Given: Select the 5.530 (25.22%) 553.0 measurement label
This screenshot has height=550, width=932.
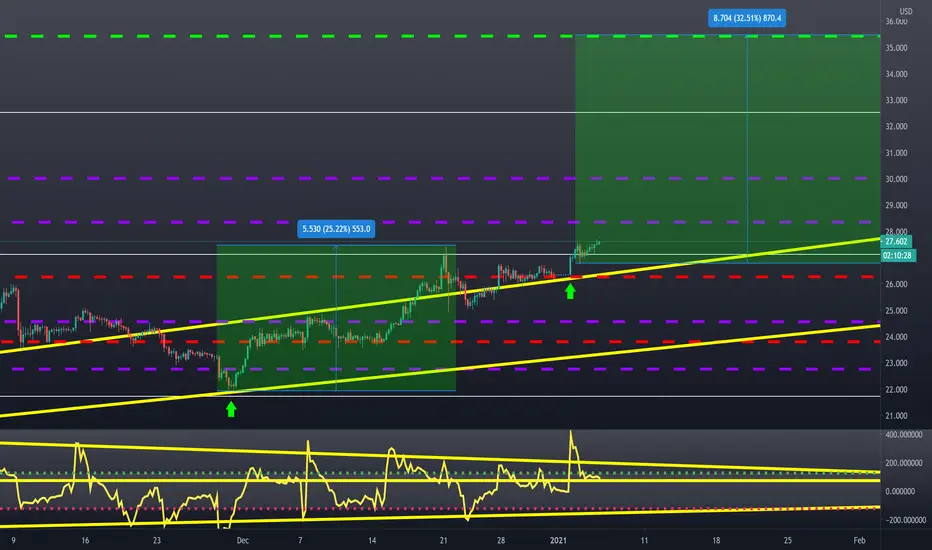Looking at the screenshot, I should tap(336, 229).
